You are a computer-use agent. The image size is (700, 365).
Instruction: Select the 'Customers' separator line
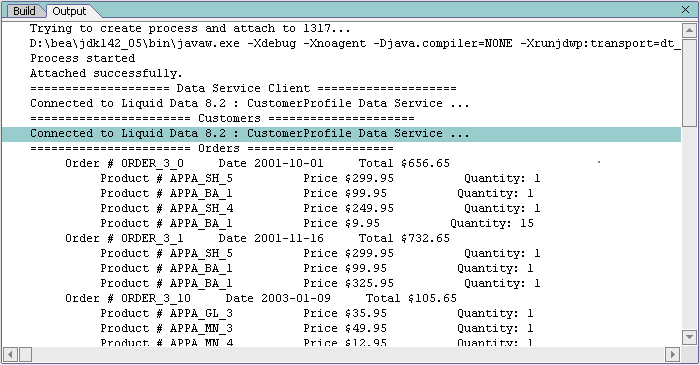tap(222, 118)
